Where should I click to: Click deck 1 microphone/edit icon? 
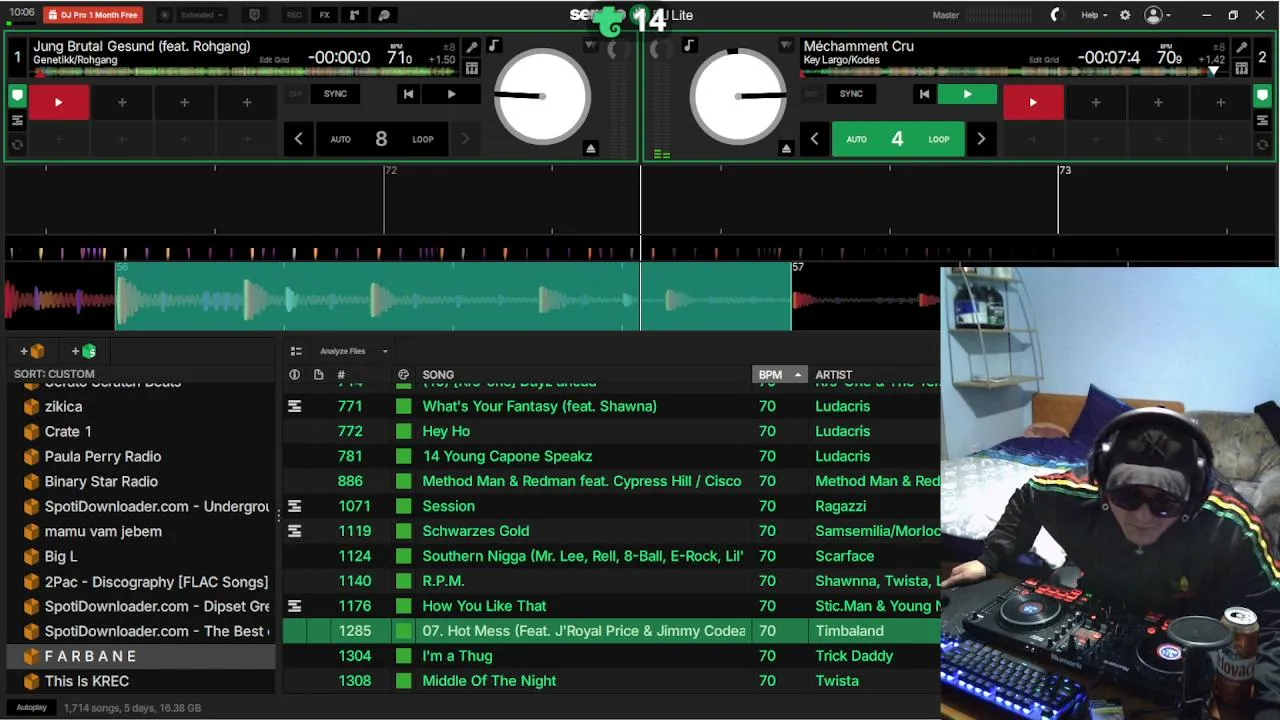click(x=472, y=47)
